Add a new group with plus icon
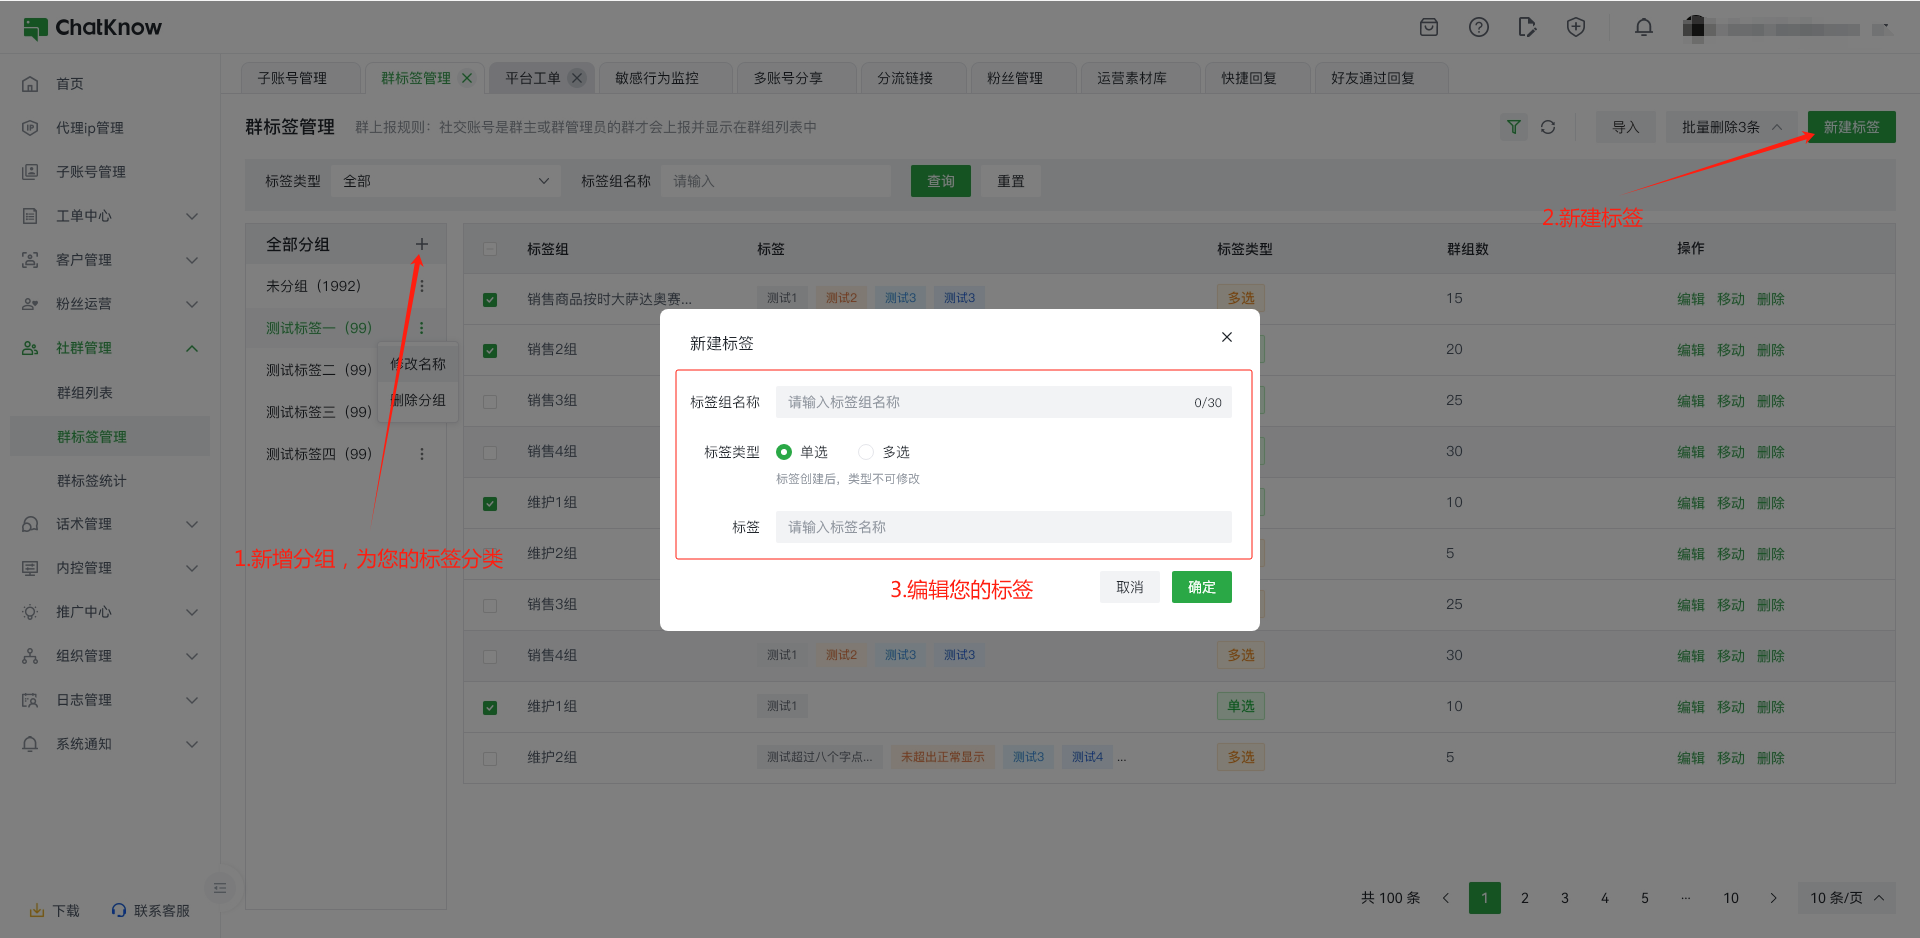The image size is (1920, 938). (421, 244)
